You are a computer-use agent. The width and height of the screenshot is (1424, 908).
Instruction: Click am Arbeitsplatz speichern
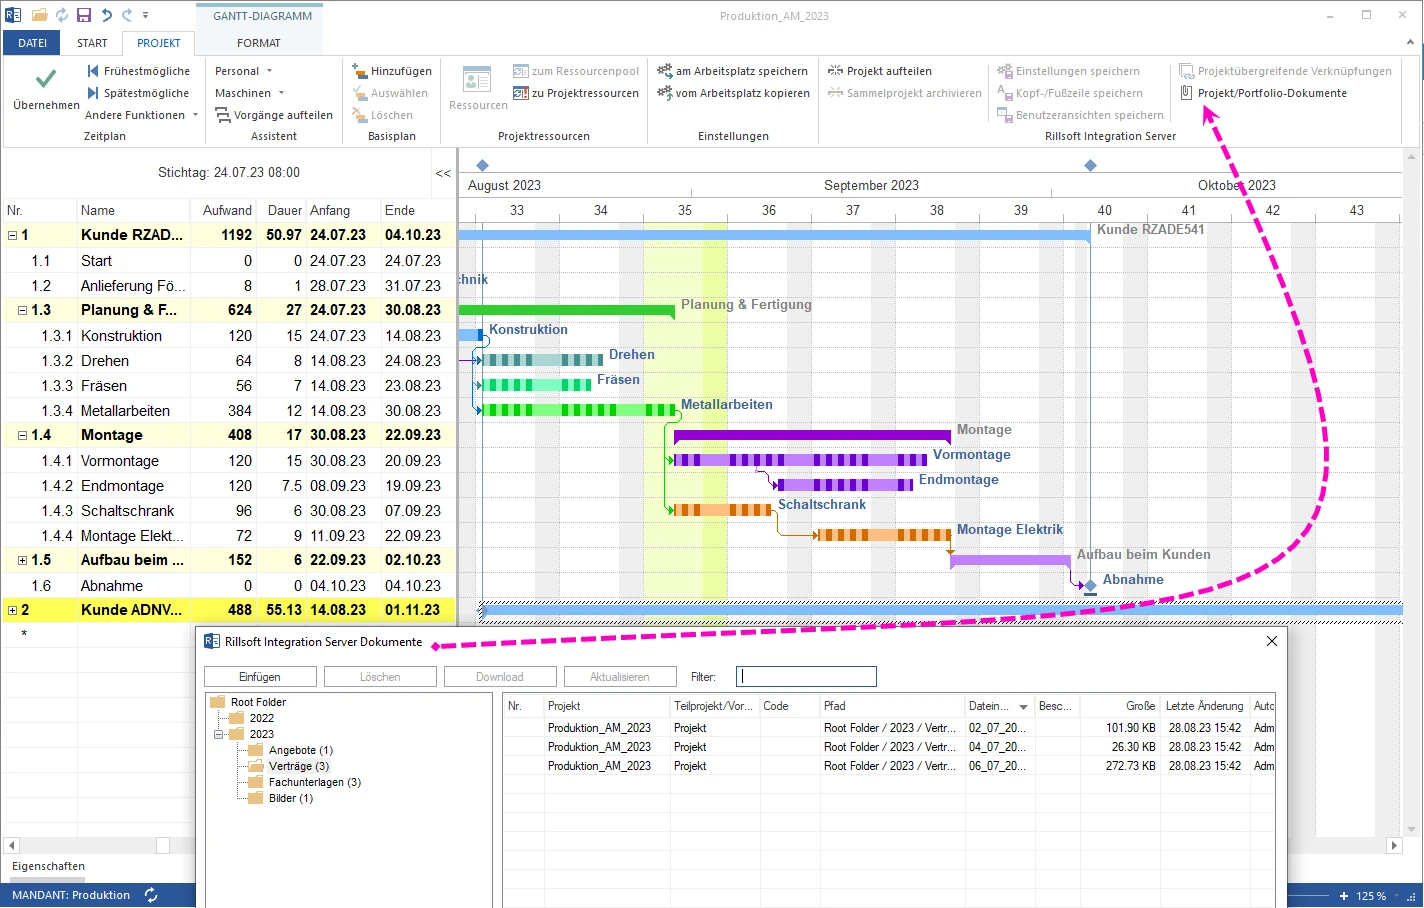click(x=741, y=71)
